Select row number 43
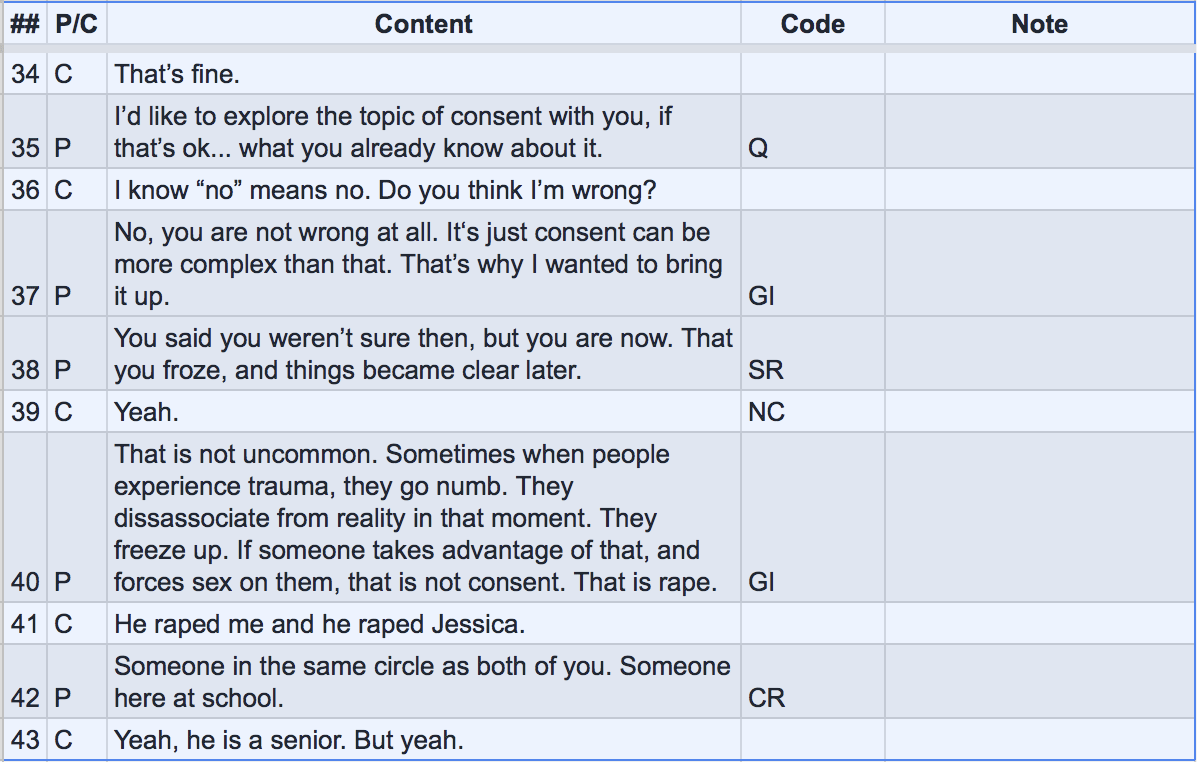 (x=24, y=741)
